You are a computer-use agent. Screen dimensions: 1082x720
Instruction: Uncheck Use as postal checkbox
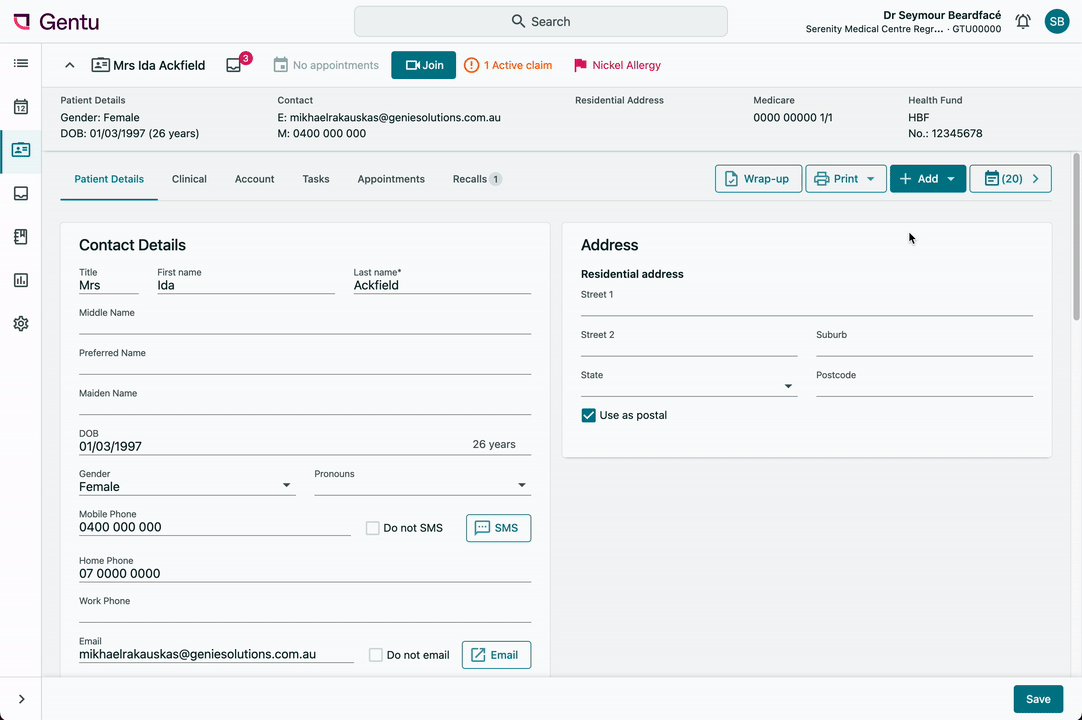point(589,415)
